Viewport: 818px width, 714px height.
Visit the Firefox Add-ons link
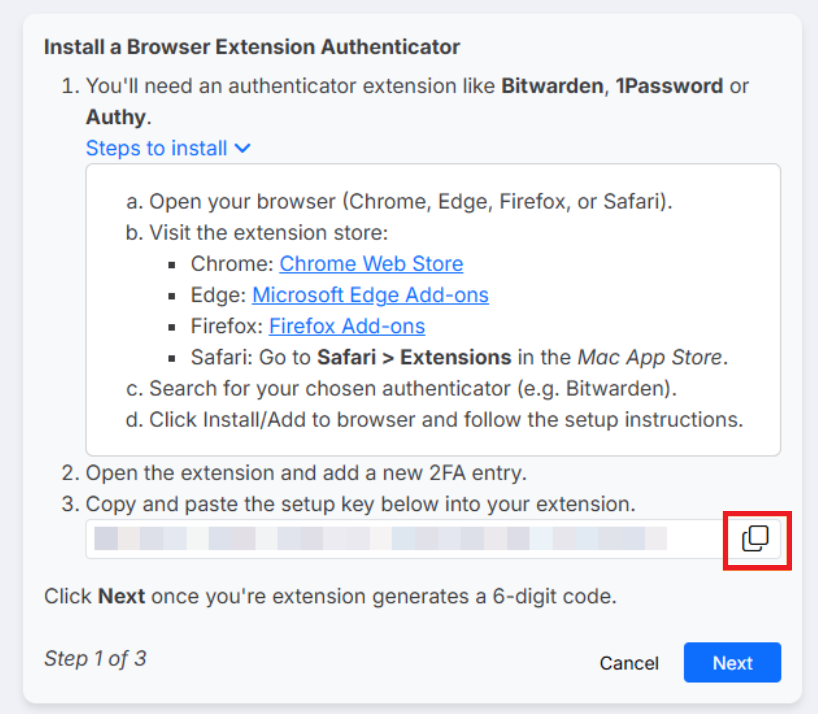tap(347, 326)
